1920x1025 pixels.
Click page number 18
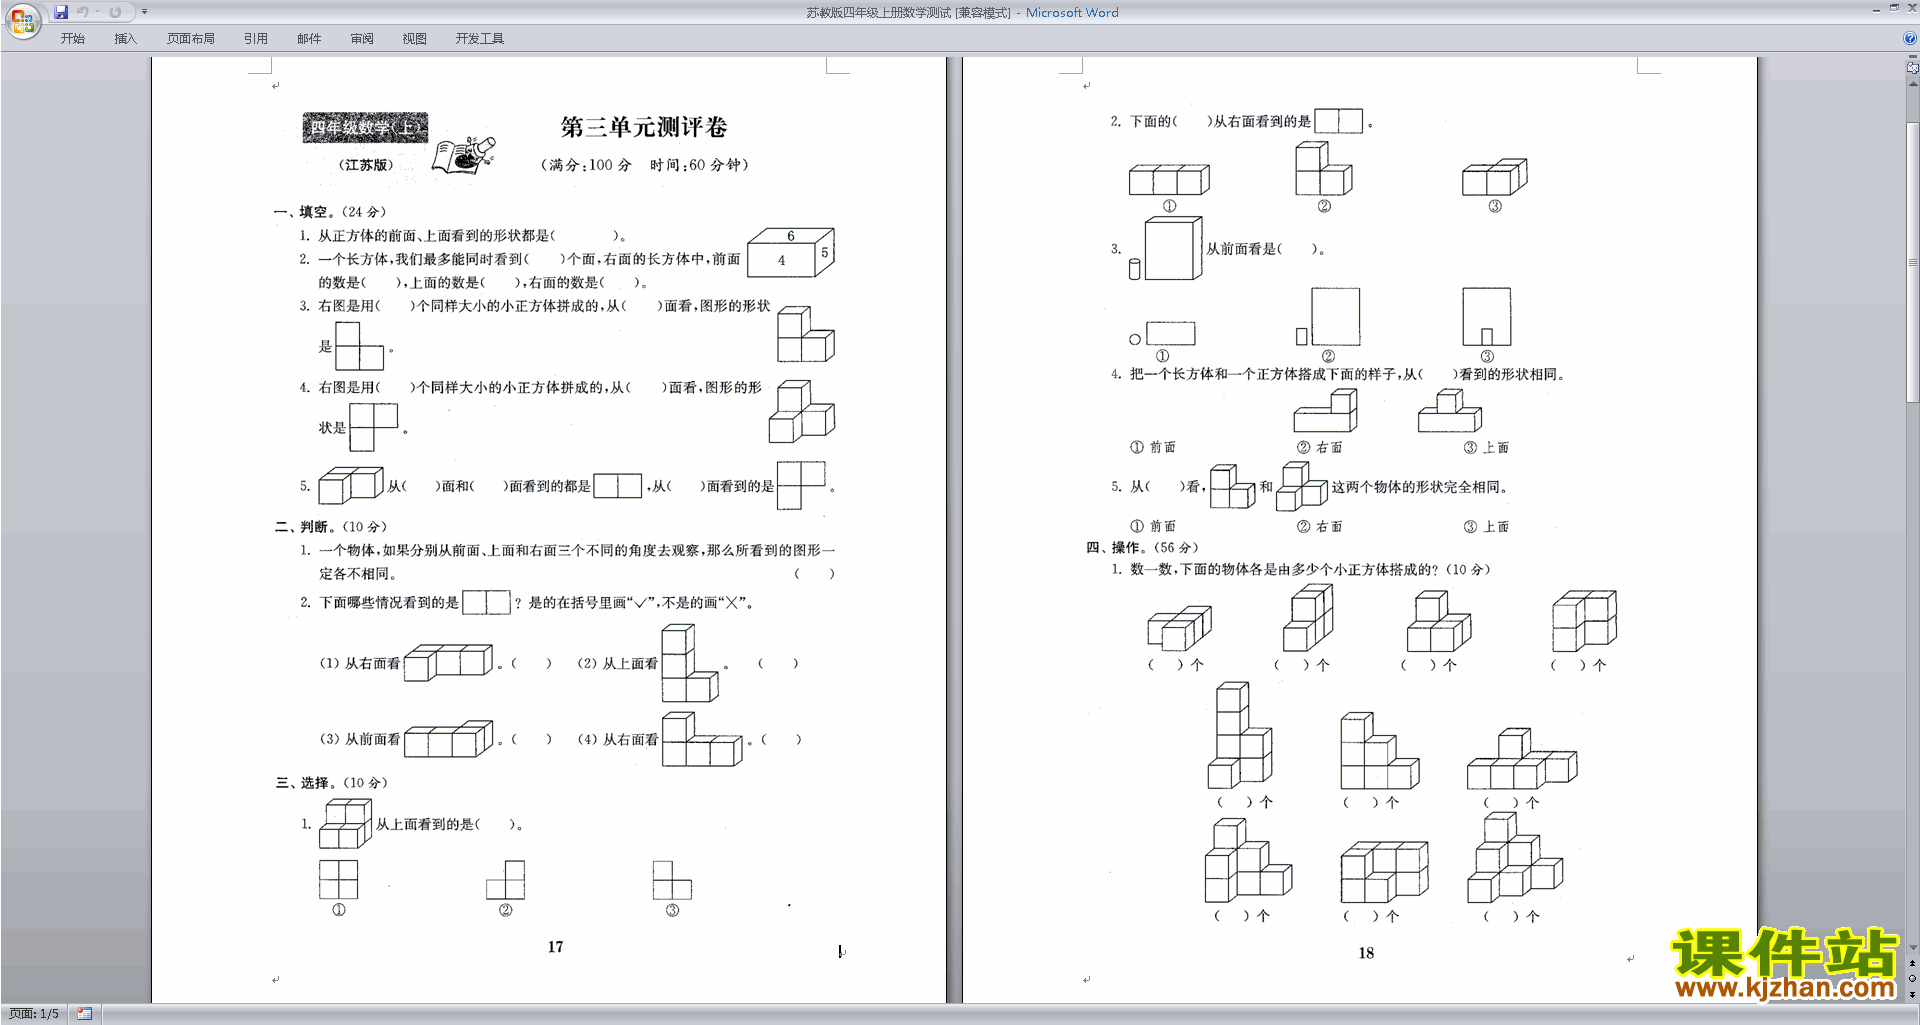click(1366, 953)
